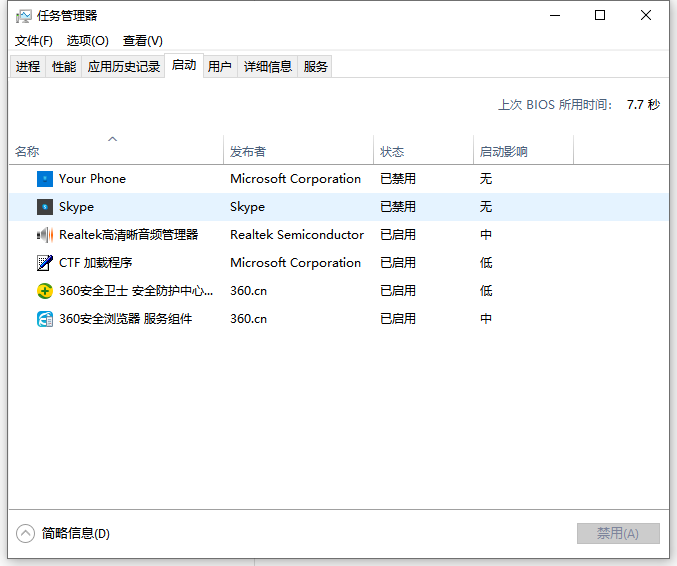Image resolution: width=677 pixels, height=566 pixels.
Task: Select the Realtek高清晰音频管理器 entry
Action: point(129,235)
